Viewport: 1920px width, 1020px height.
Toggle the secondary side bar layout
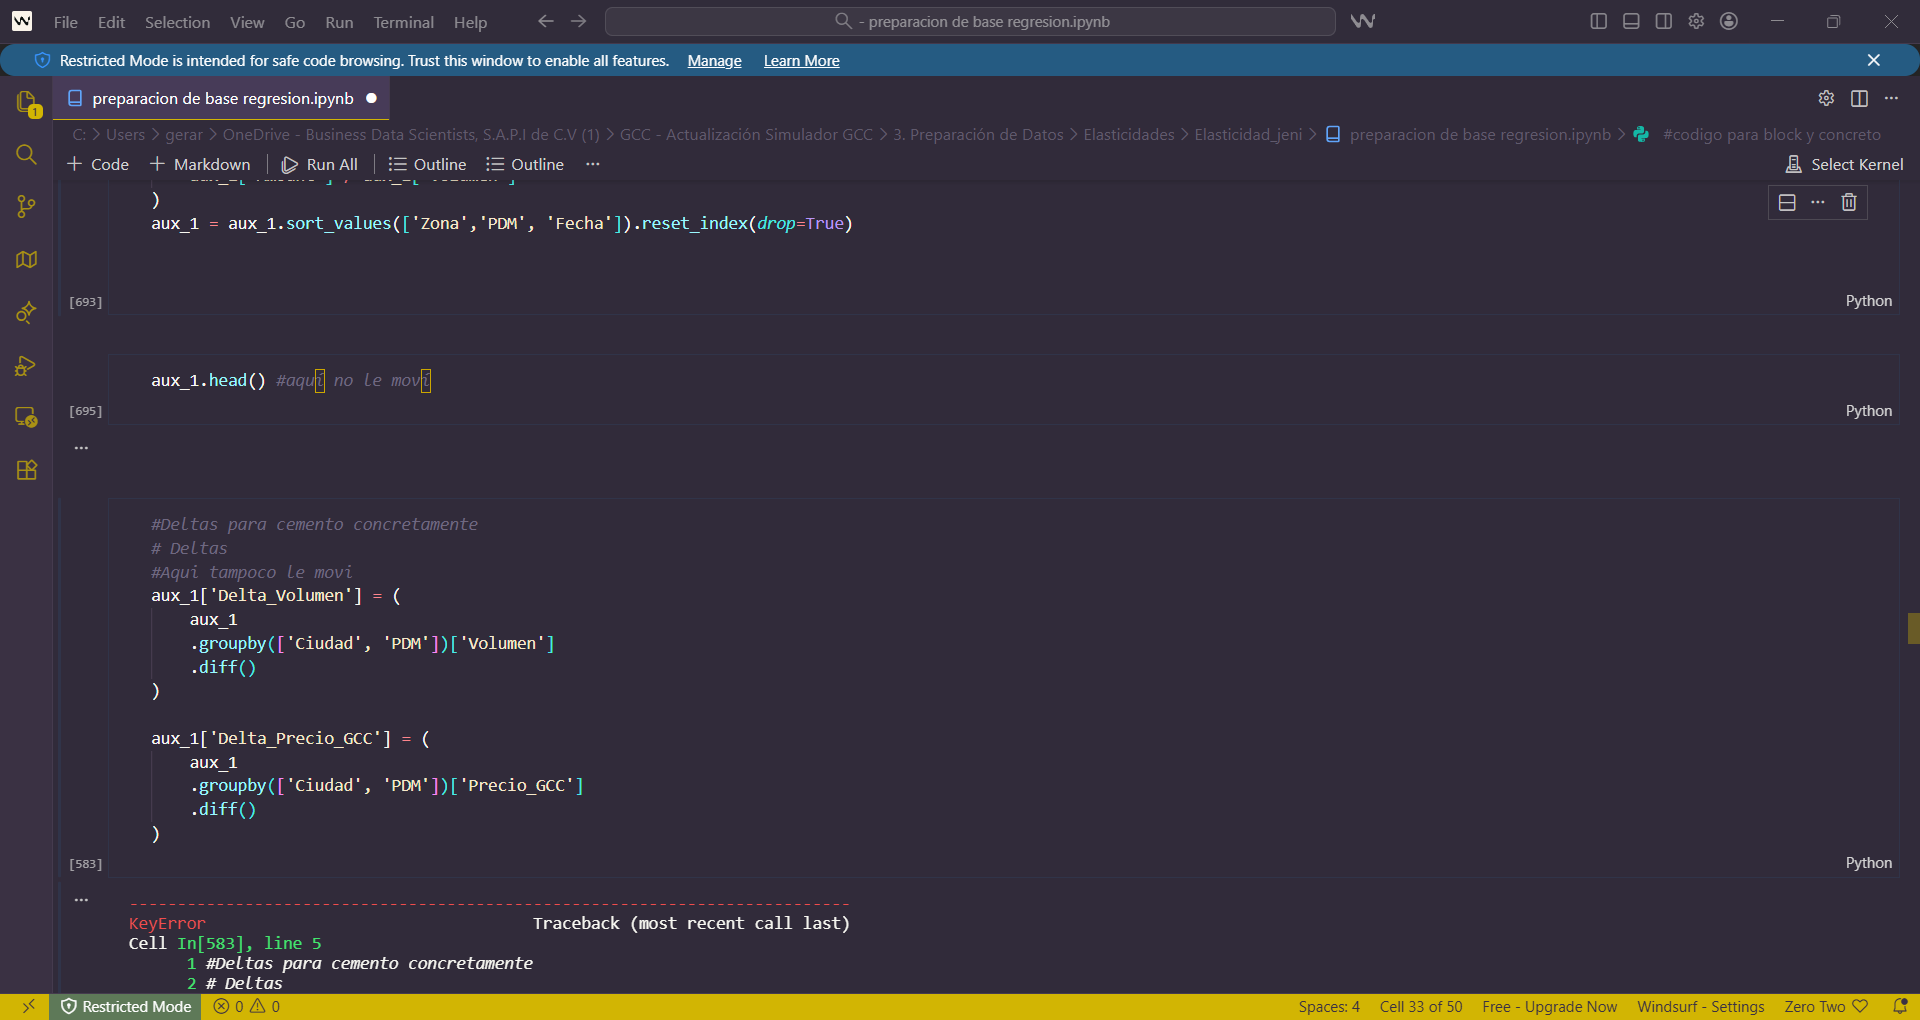[1664, 21]
